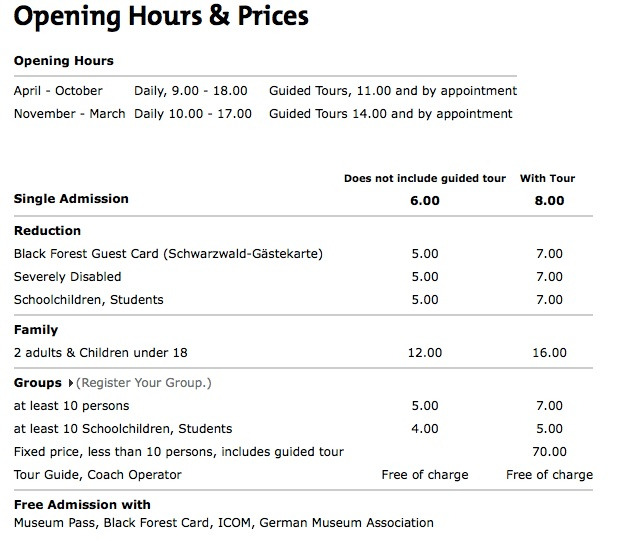Click the Tour Guide, Coach Operator row
The width and height of the screenshot is (632, 541).
[x=303, y=474]
